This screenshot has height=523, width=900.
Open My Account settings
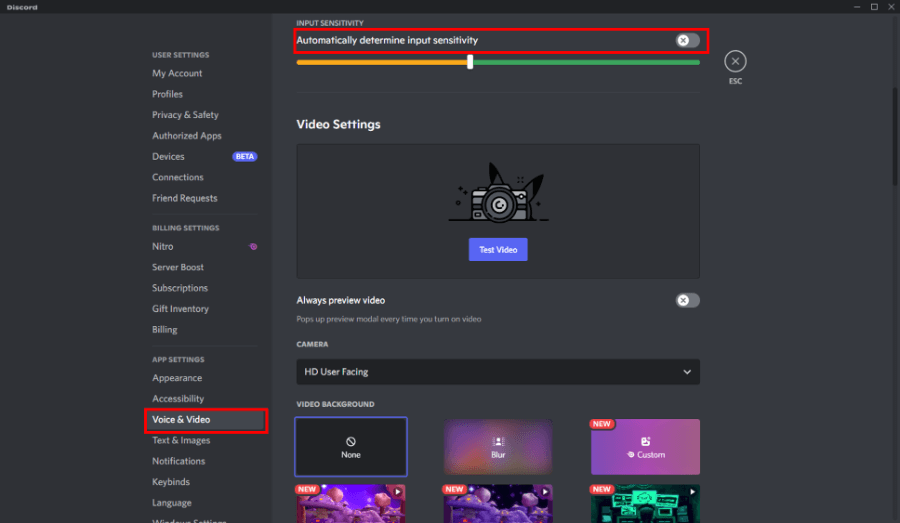(x=177, y=73)
